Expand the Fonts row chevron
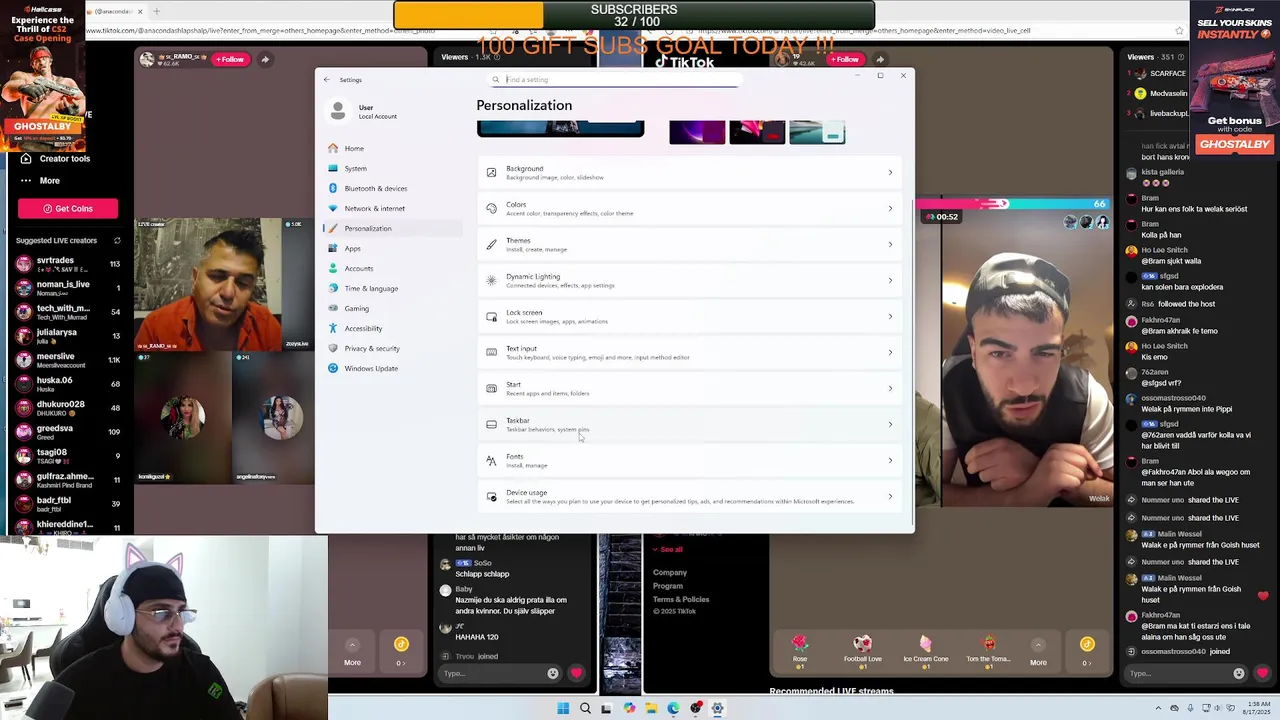Screen dimensions: 1280x720 [890, 460]
